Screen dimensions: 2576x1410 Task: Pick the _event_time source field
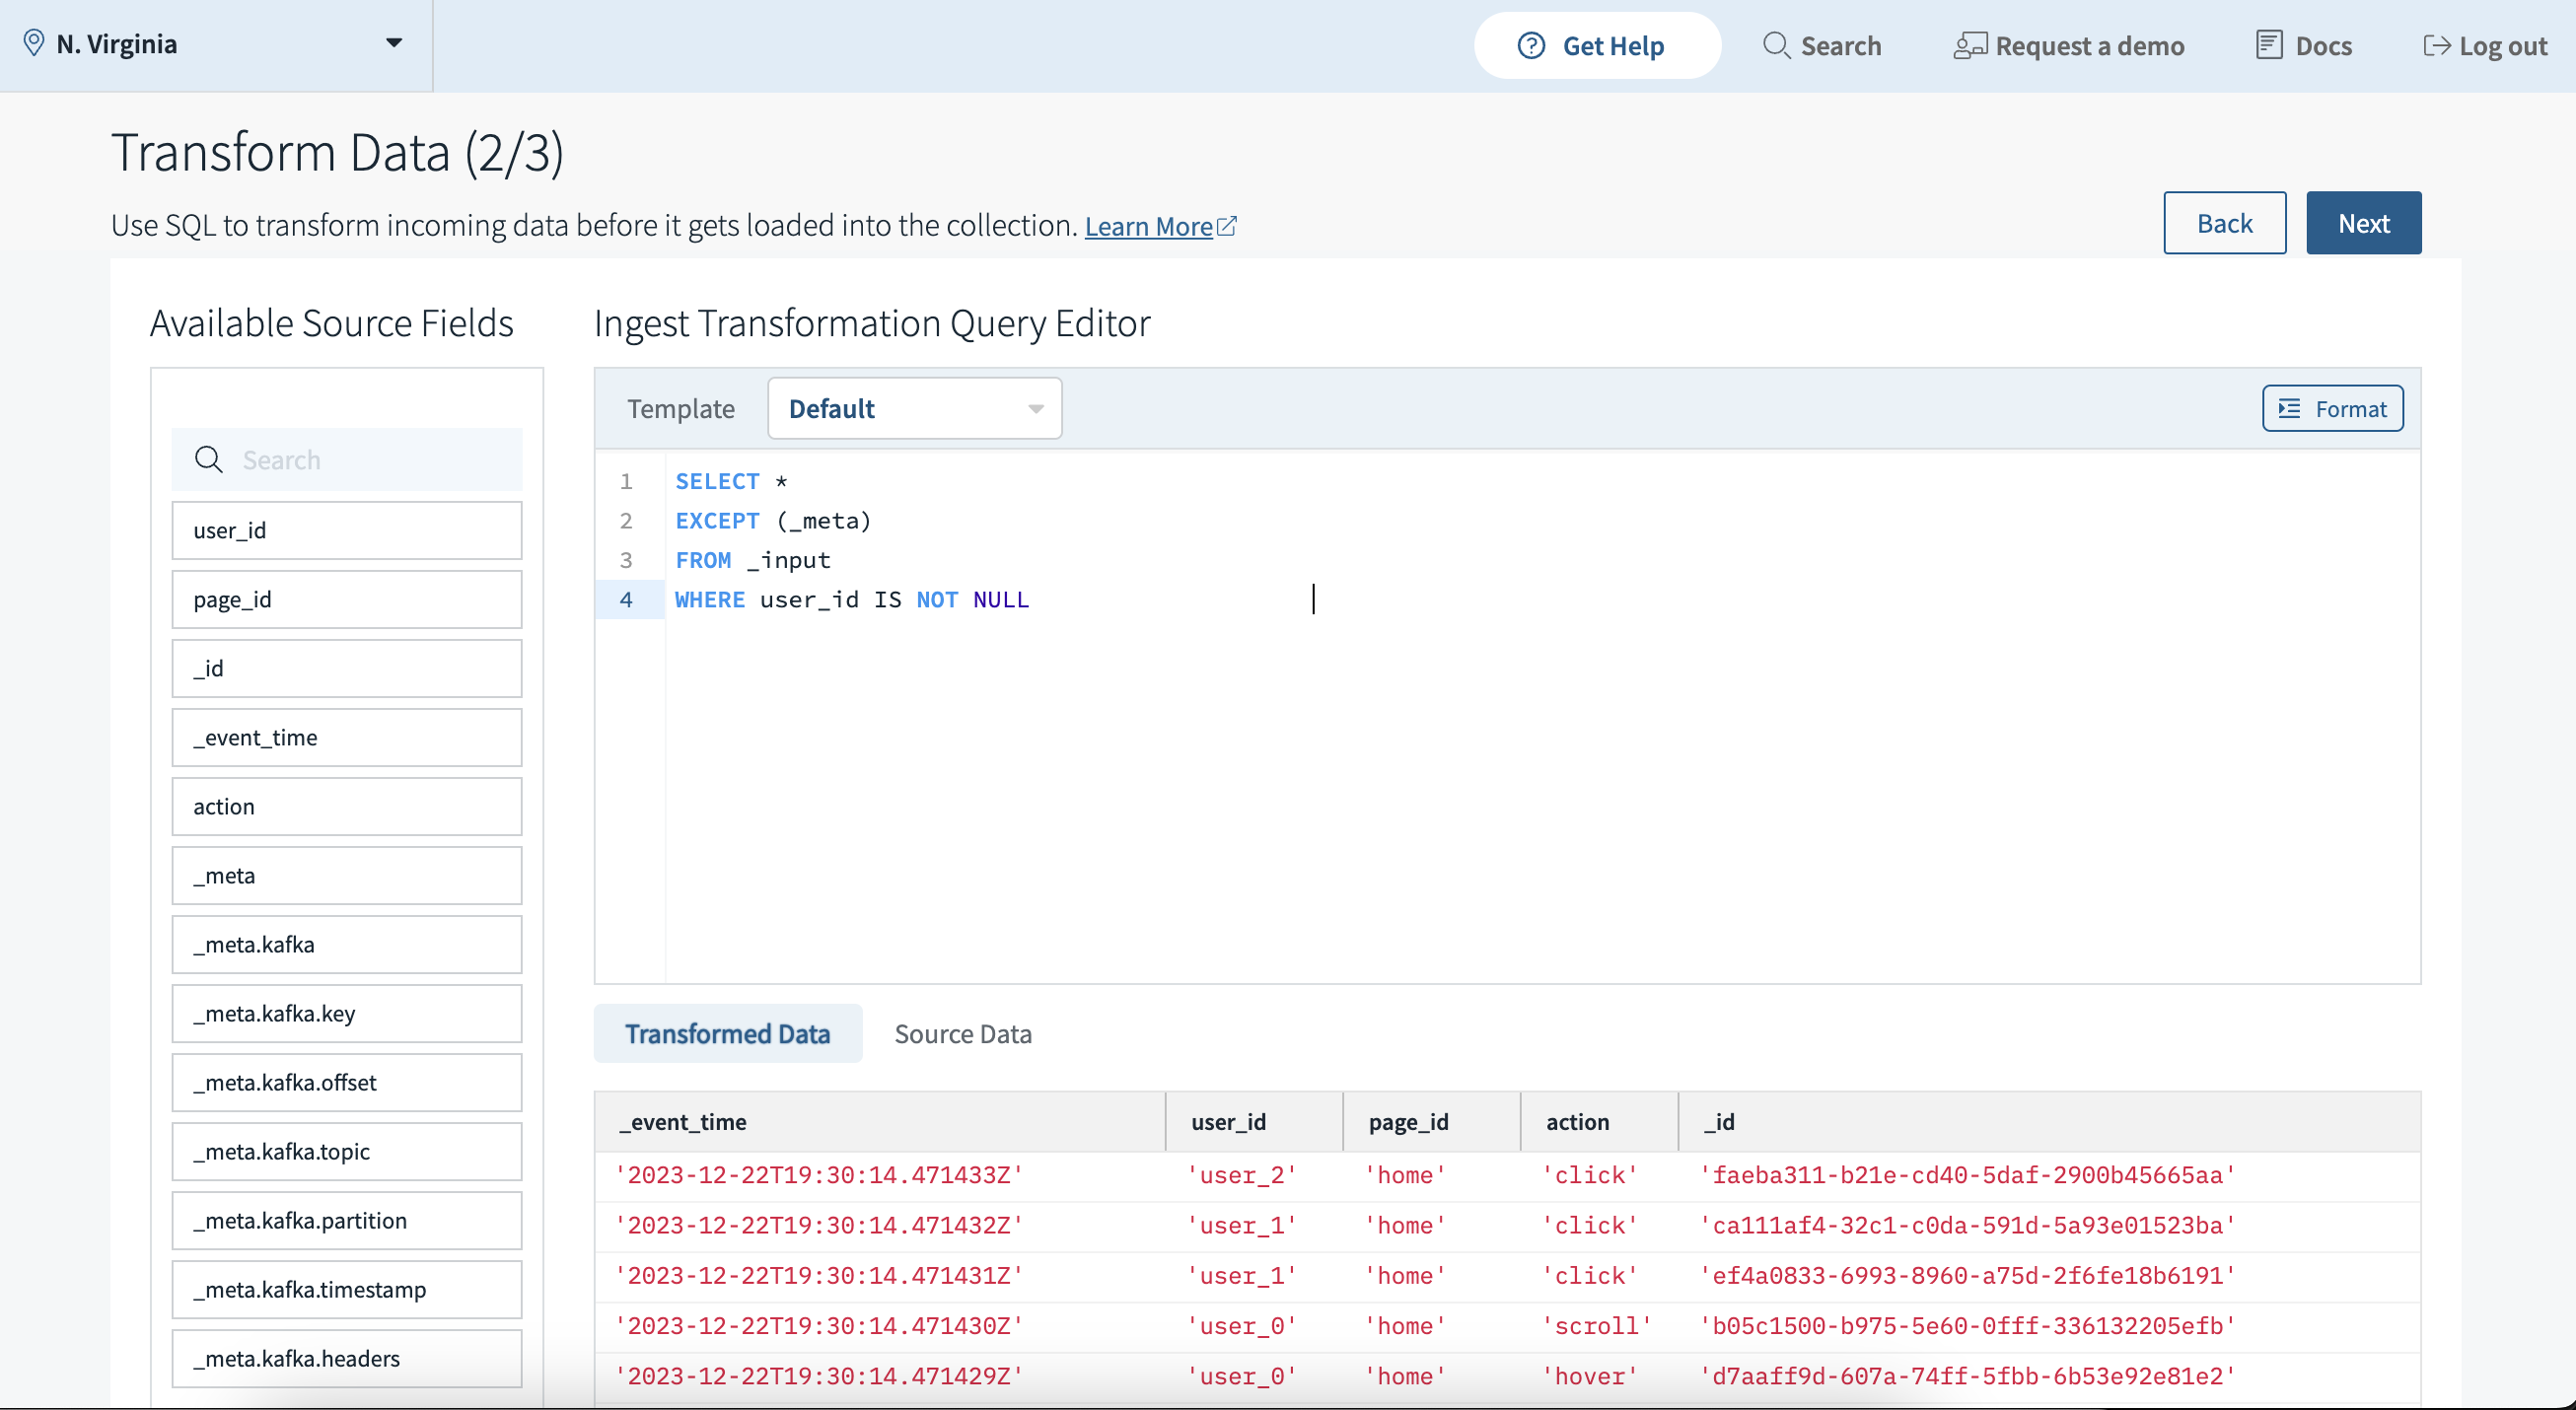tap(346, 737)
